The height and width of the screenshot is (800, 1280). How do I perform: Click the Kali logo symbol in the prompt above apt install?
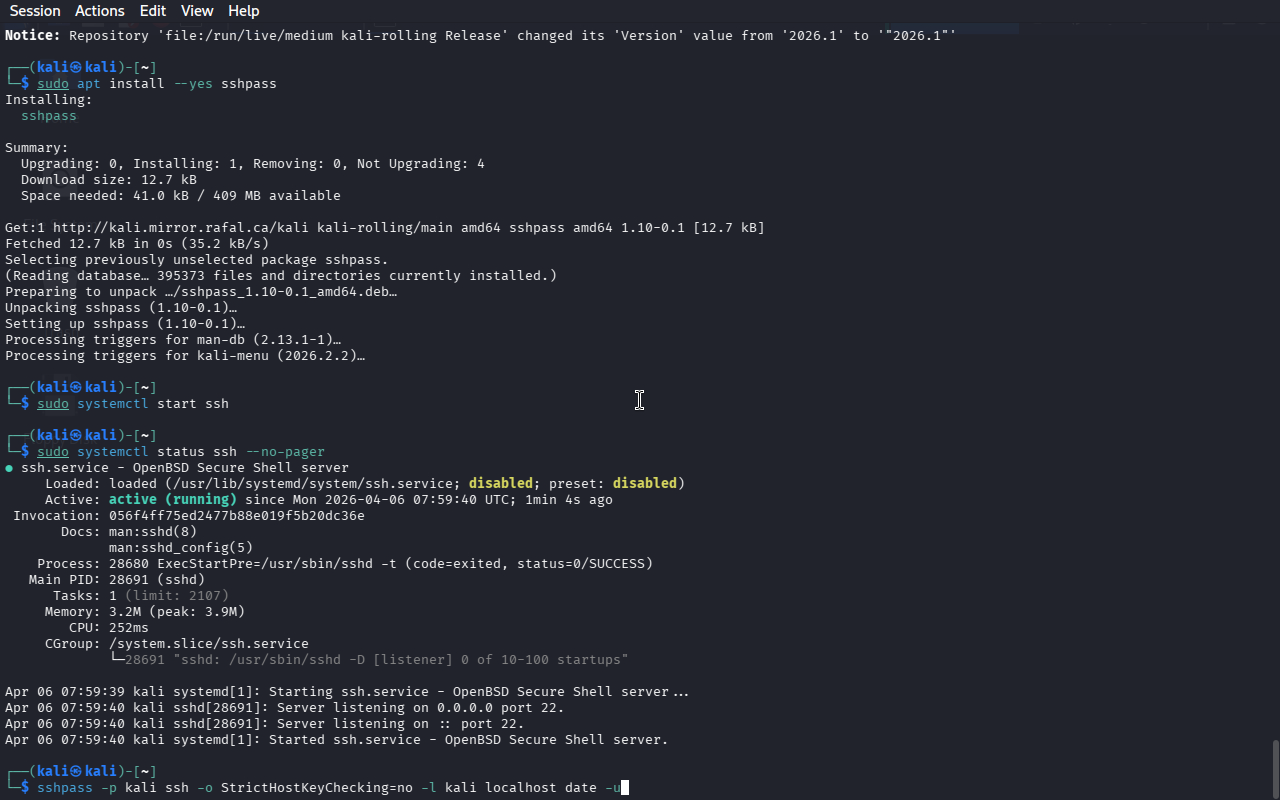77,68
